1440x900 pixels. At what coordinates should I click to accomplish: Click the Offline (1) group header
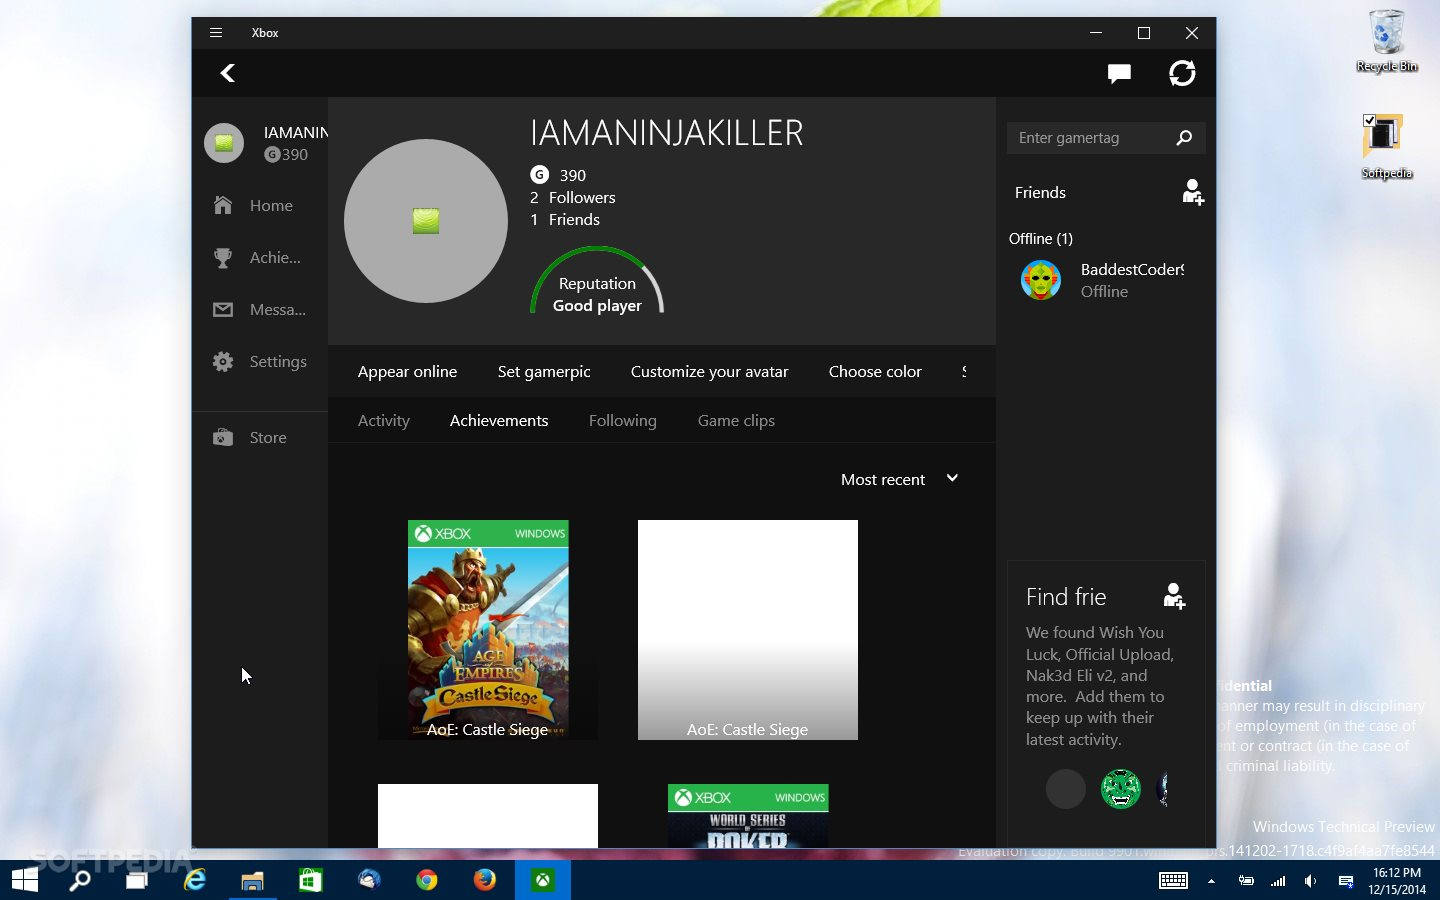(x=1040, y=238)
